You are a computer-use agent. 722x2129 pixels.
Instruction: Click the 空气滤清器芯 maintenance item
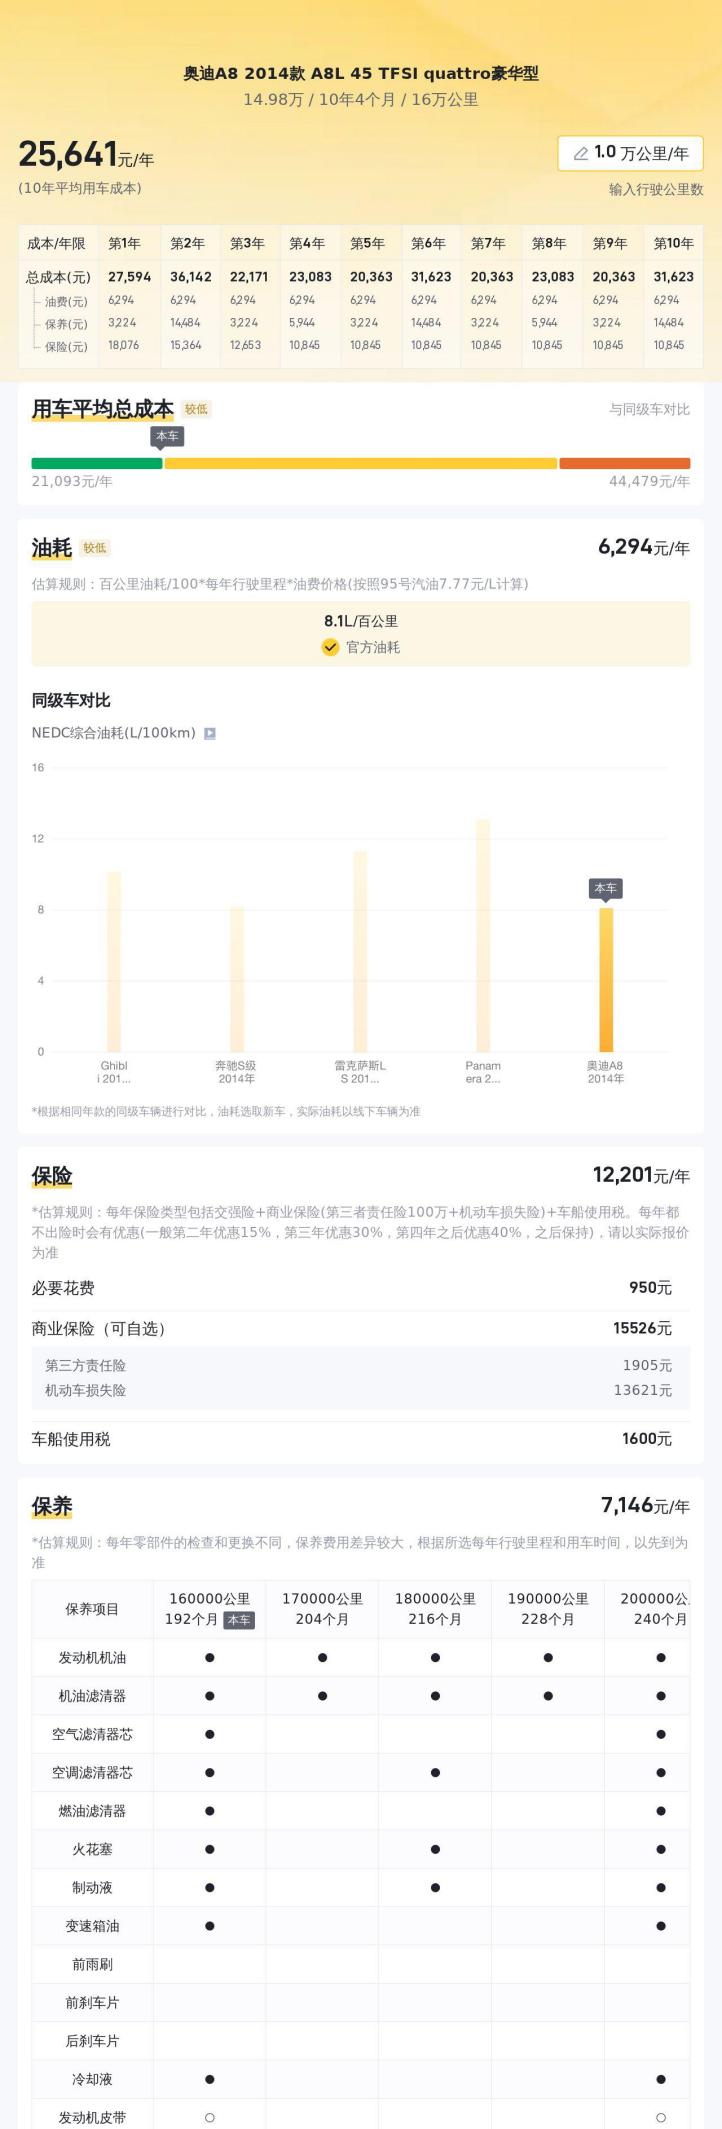[92, 1734]
